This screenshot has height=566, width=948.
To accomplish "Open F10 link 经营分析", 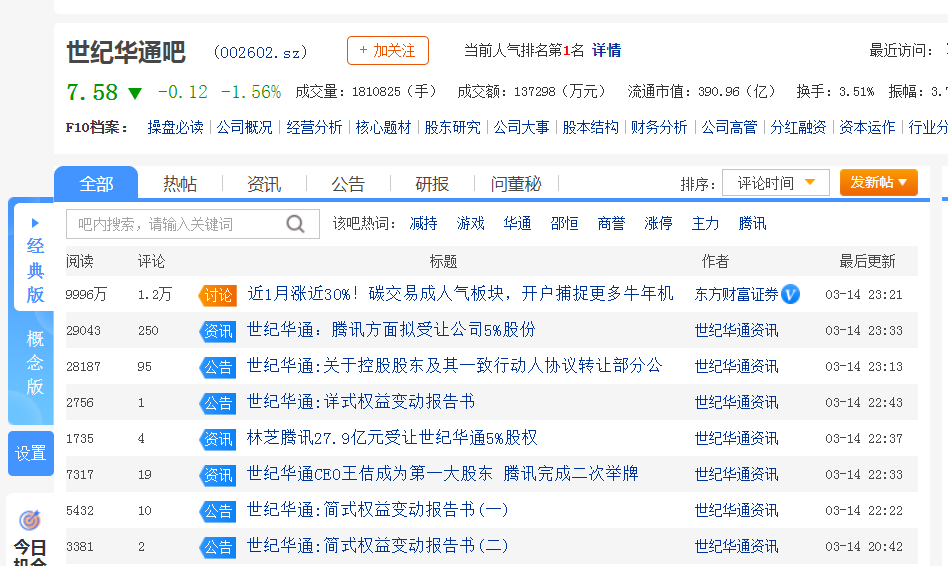I will [x=314, y=128].
